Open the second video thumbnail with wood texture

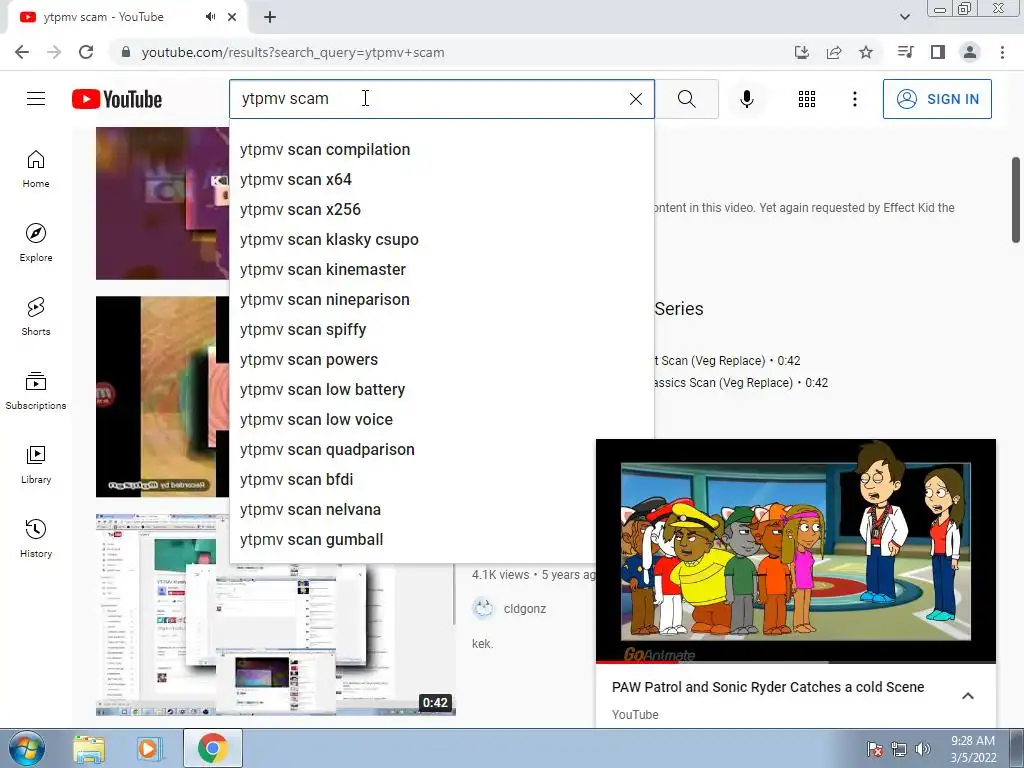[x=162, y=396]
